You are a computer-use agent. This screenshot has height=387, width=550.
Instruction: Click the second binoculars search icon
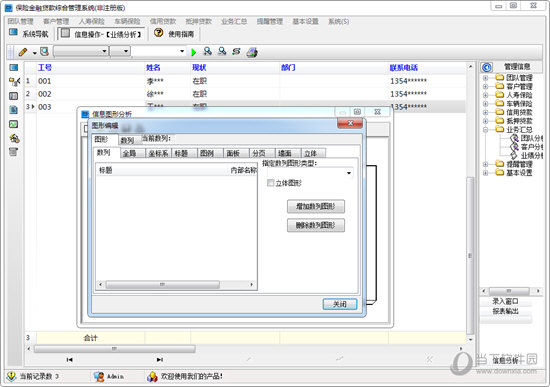click(222, 52)
